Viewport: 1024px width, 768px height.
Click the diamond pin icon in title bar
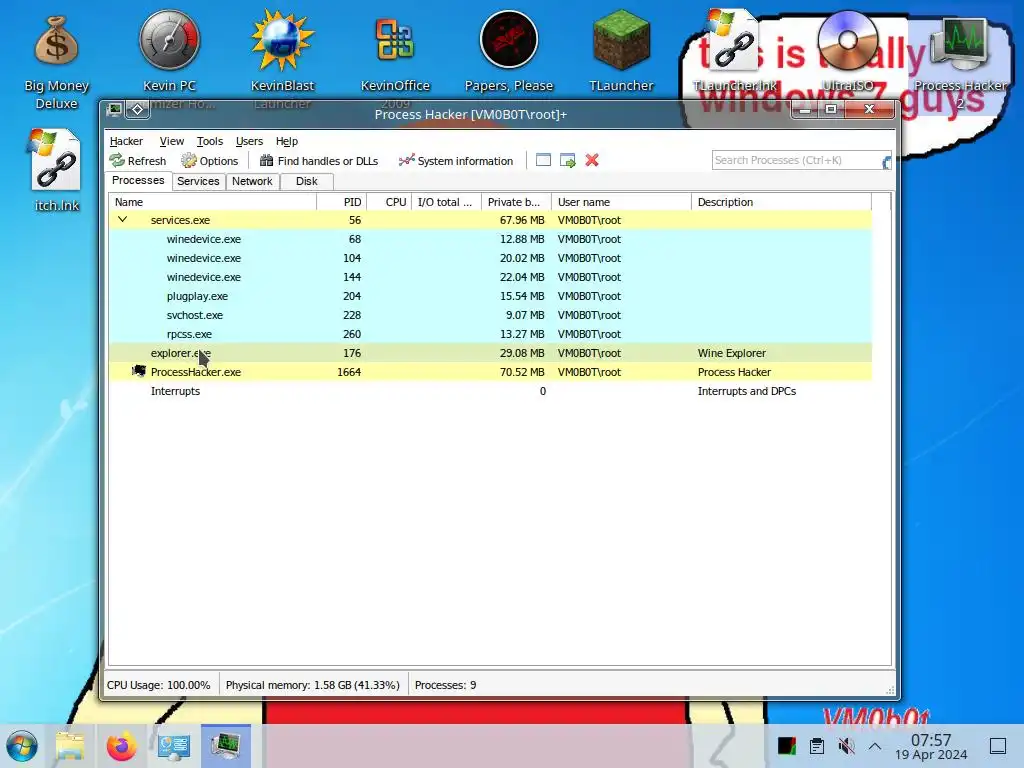click(x=137, y=109)
